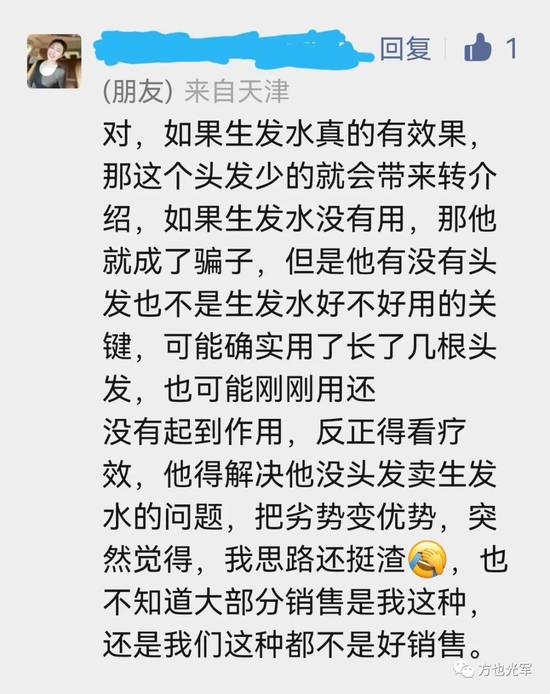This screenshot has width=550, height=694.
Task: Click the line starting 就成了骗子
Action: (299, 262)
